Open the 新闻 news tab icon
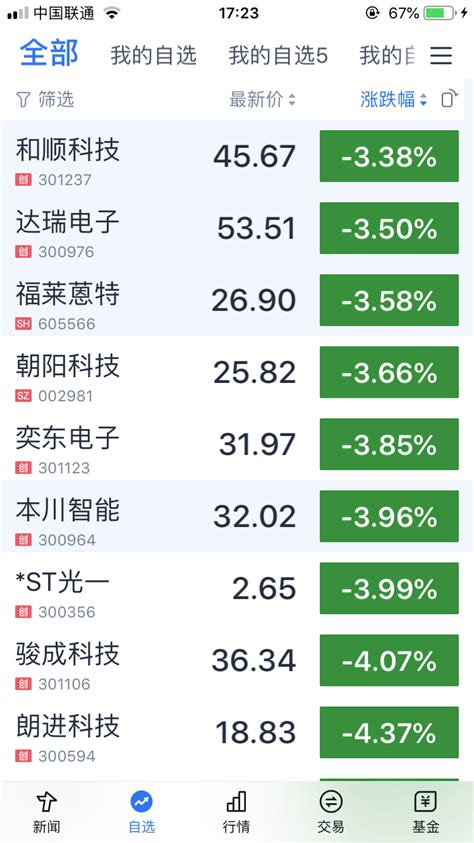Screen dimensions: 474x843 click(x=47, y=802)
